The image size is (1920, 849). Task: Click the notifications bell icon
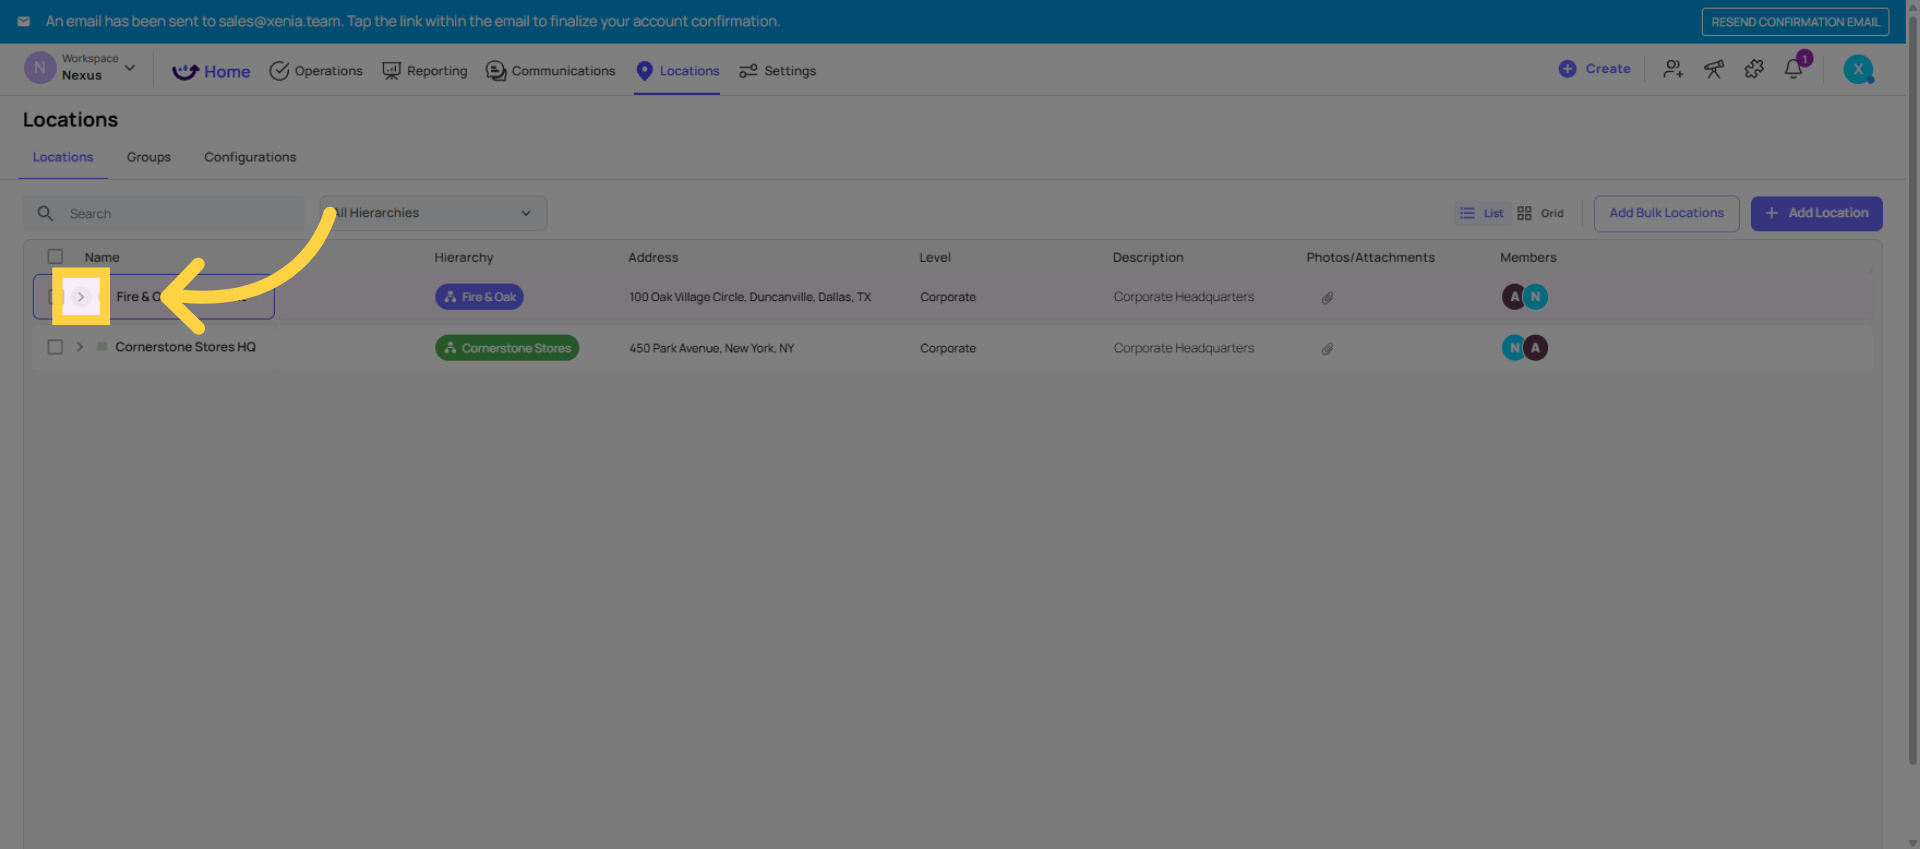[x=1793, y=70]
